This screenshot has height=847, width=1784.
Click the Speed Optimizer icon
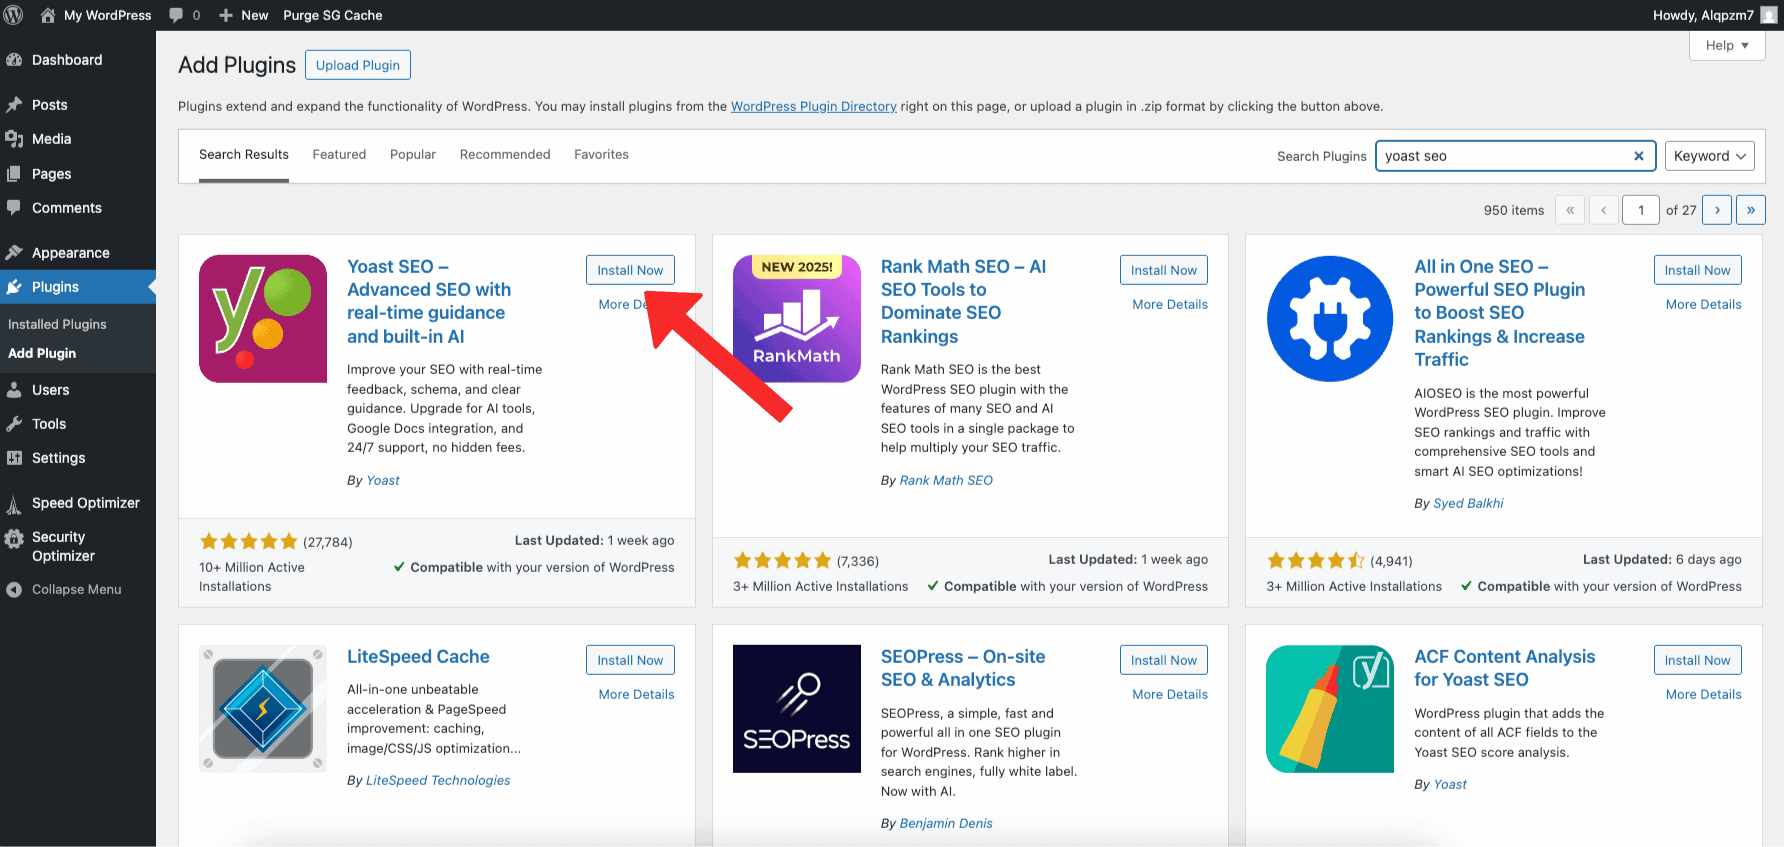pyautogui.click(x=14, y=503)
